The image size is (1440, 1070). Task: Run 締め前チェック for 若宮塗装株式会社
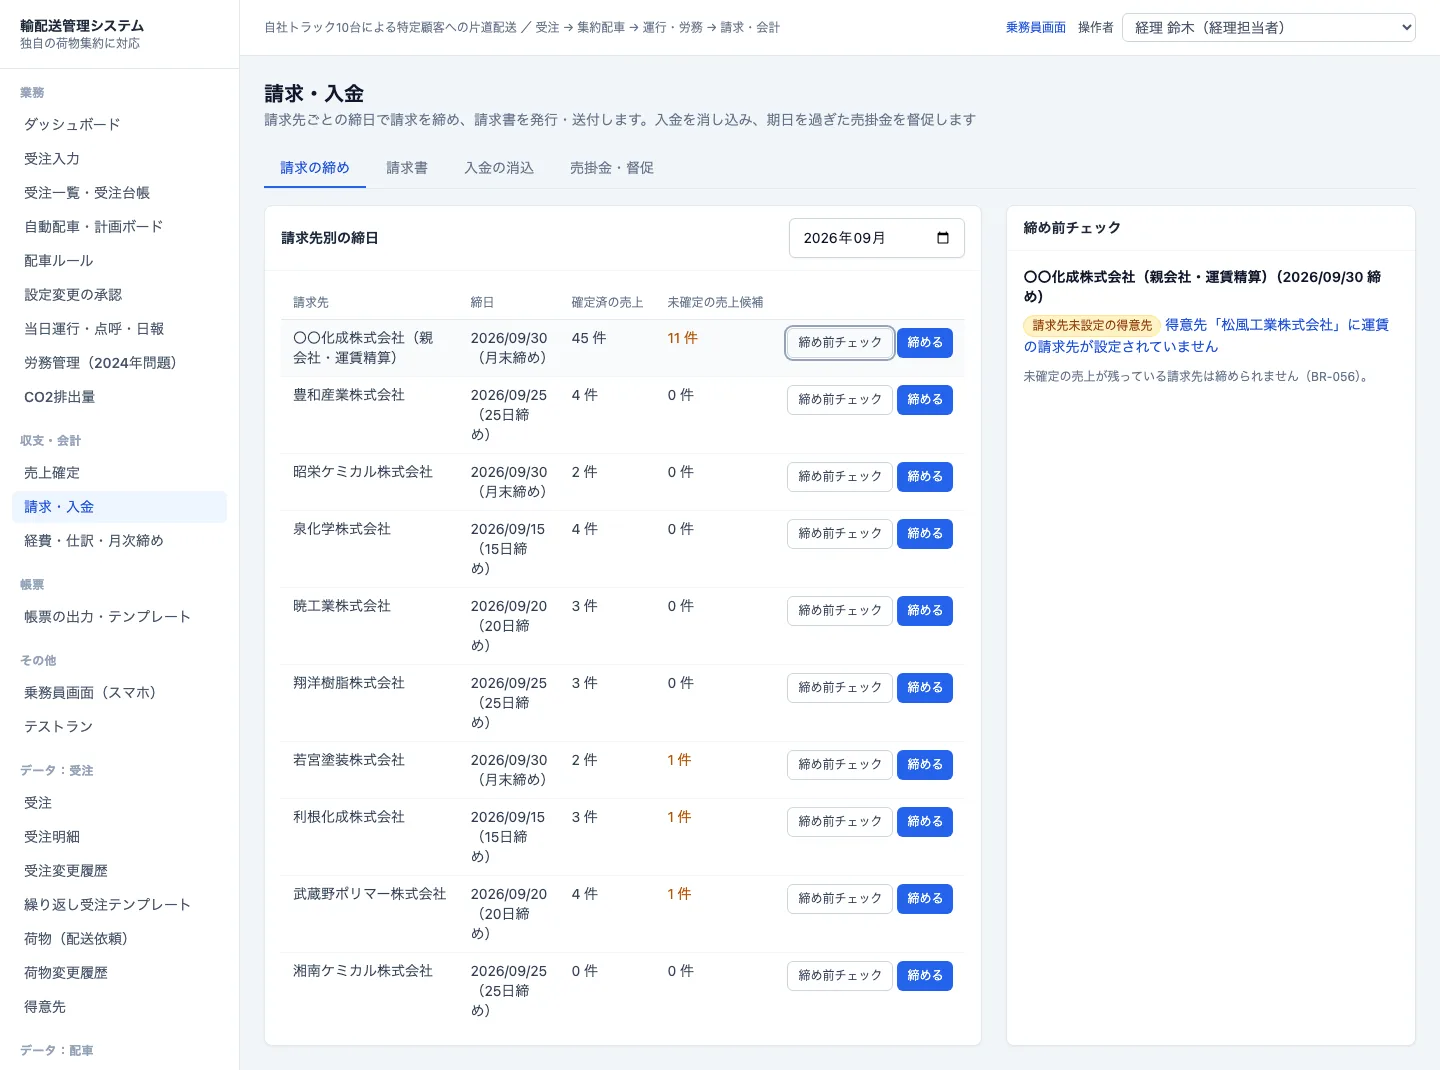[x=840, y=765]
